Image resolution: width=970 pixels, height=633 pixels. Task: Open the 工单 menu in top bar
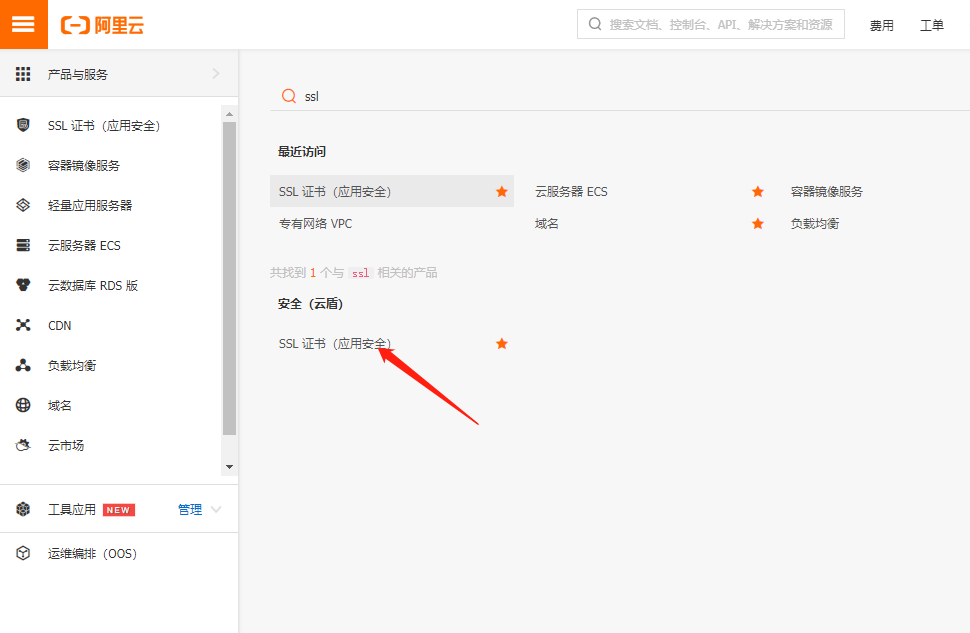pos(932,25)
